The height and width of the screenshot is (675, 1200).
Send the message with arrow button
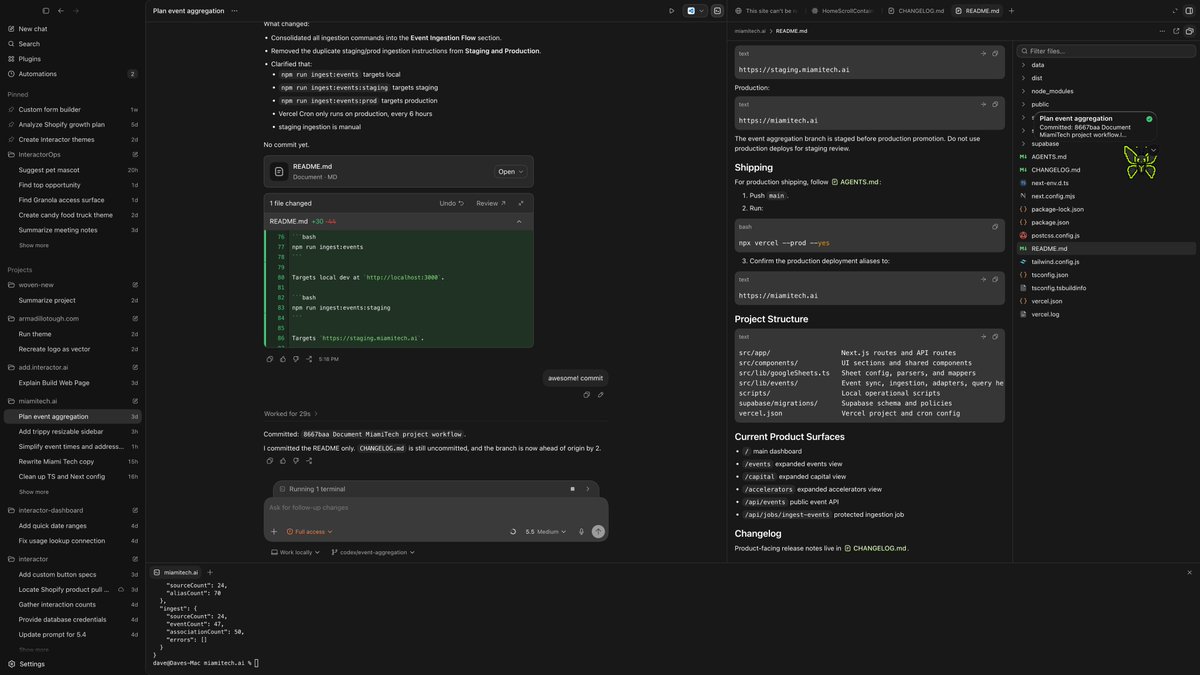(598, 532)
